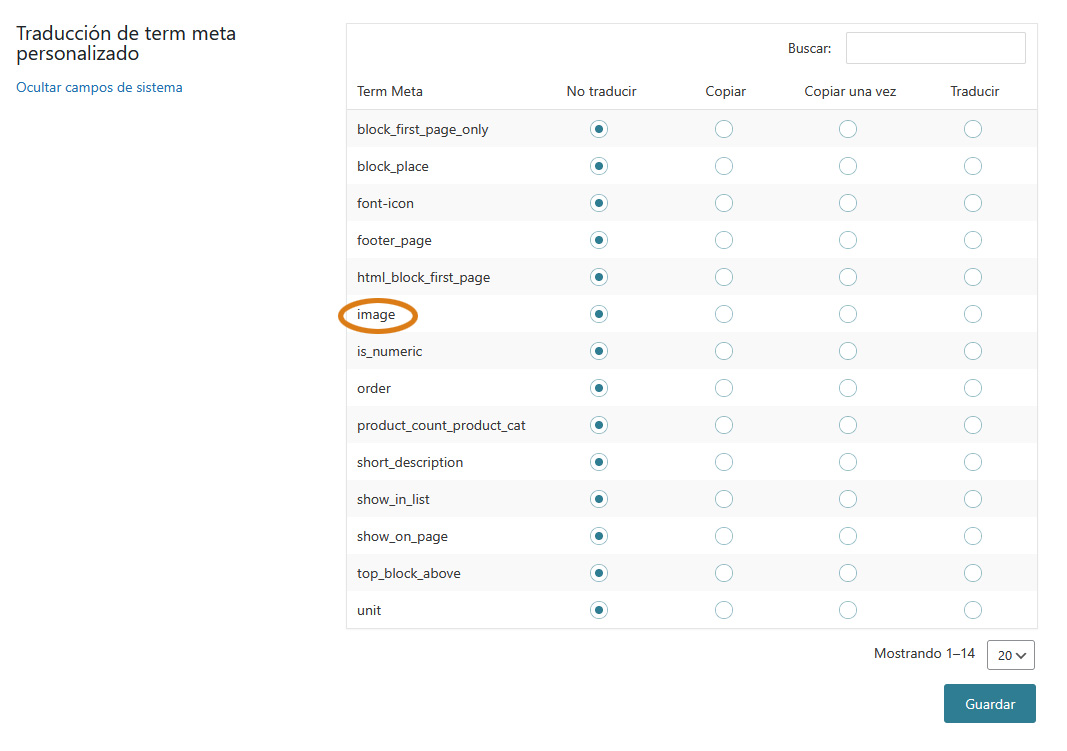Viewport: 1067px width, 751px height.
Task: Set block_place to Traducir
Action: click(973, 166)
